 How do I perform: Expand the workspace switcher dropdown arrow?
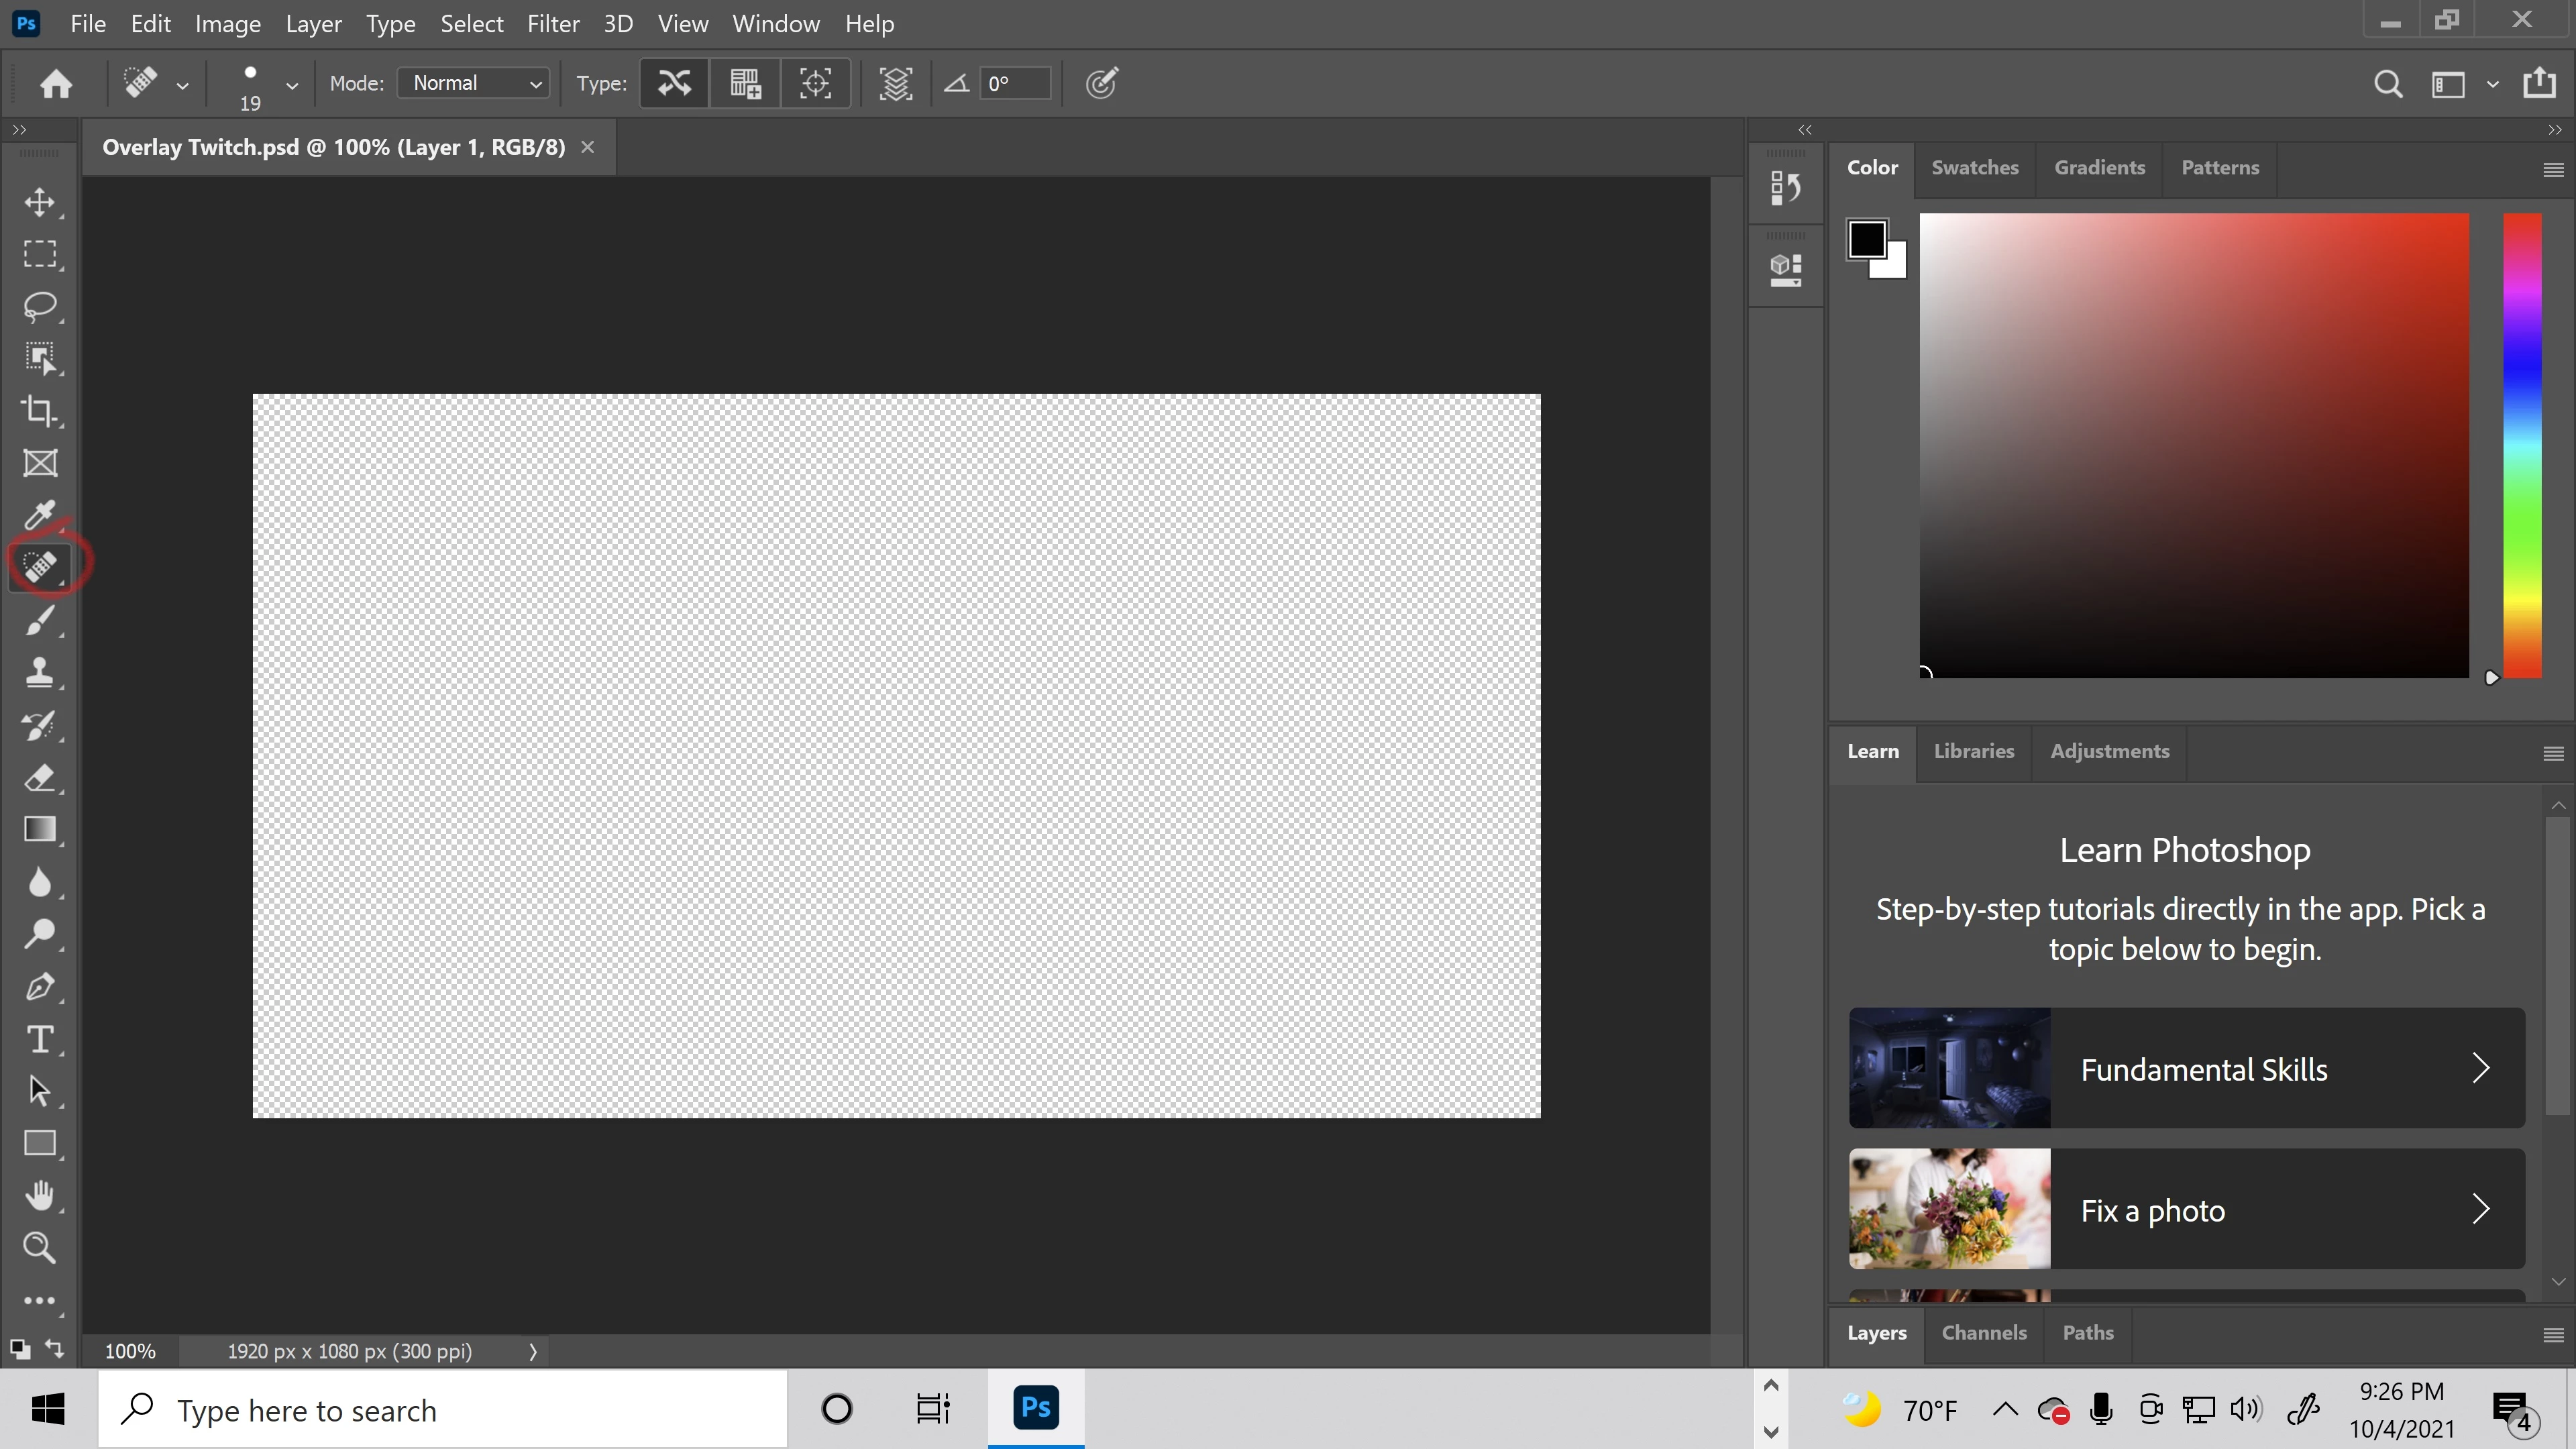(x=2492, y=85)
